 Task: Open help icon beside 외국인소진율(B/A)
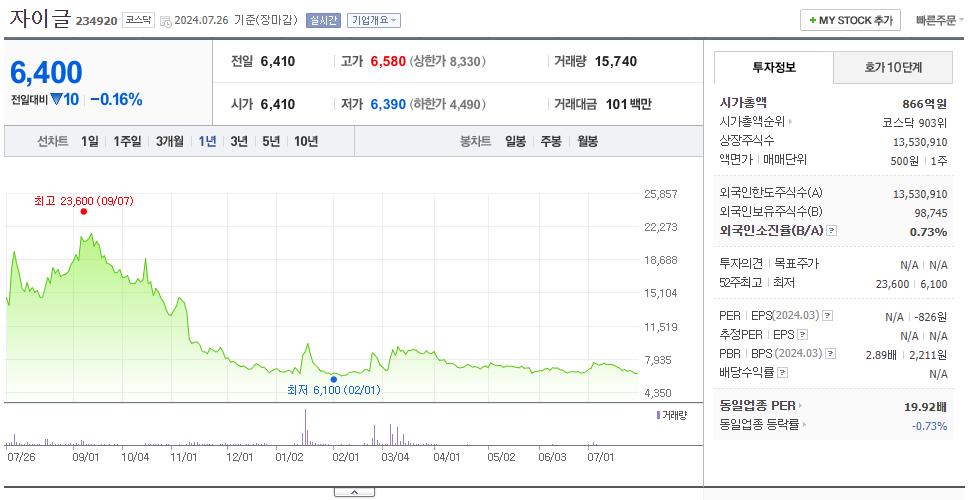(x=832, y=231)
